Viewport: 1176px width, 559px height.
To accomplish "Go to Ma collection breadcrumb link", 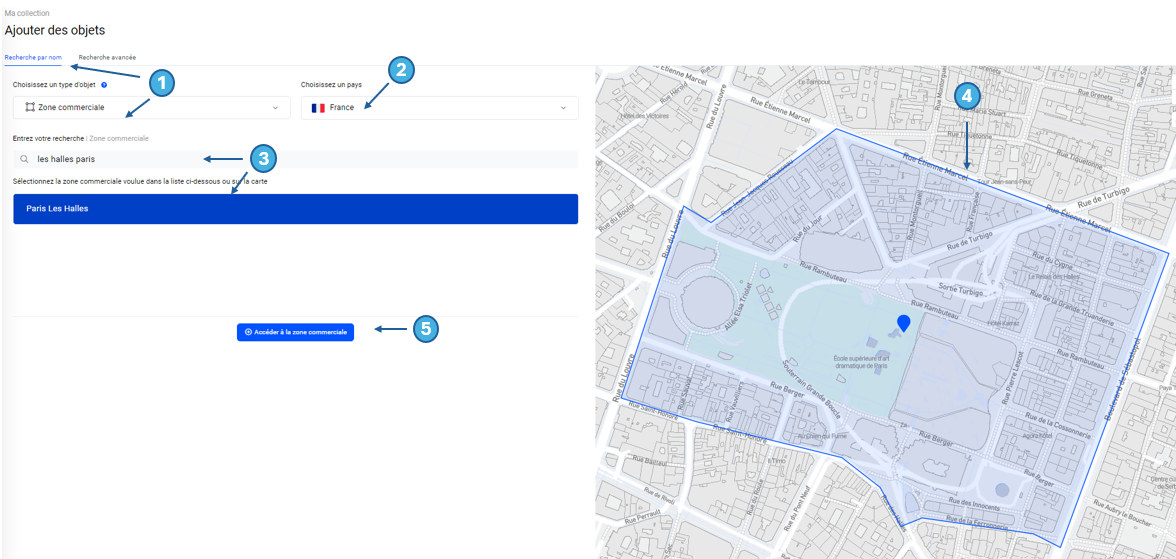I will tap(27, 13).
